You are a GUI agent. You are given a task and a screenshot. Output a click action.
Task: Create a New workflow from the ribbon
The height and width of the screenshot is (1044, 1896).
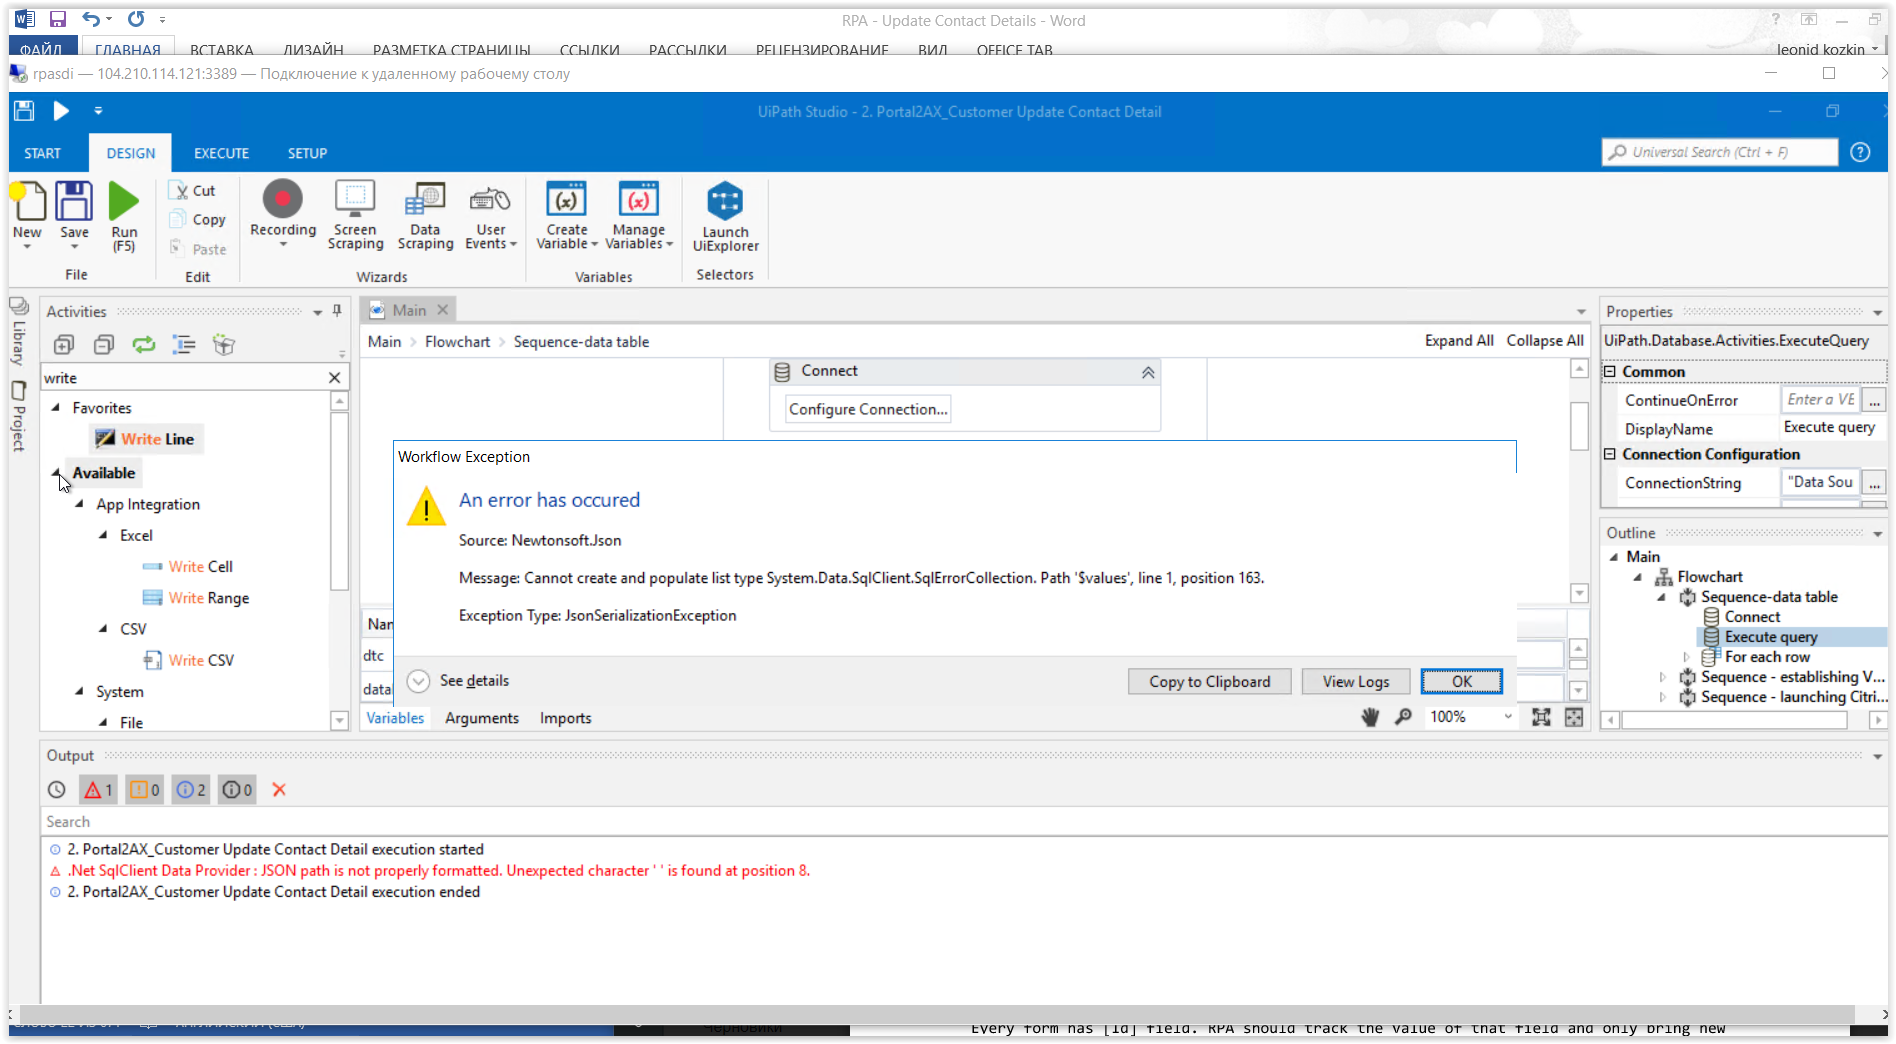coord(28,214)
